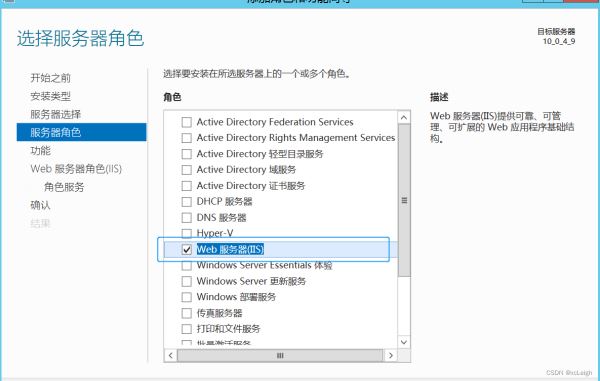600x381 pixels.
Task: Go to the 开始之前 step
Action: [51, 78]
